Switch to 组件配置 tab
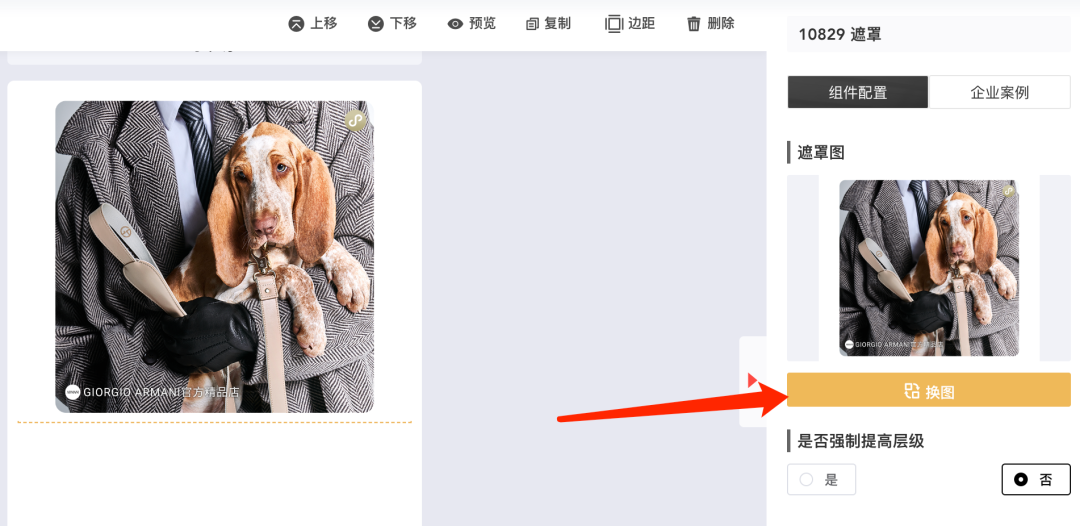 [858, 92]
